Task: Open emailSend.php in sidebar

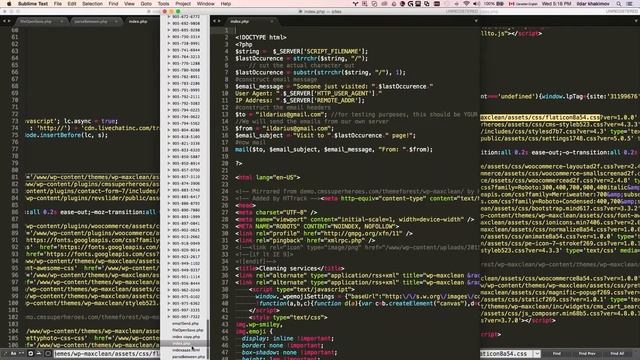Action: pos(185,323)
